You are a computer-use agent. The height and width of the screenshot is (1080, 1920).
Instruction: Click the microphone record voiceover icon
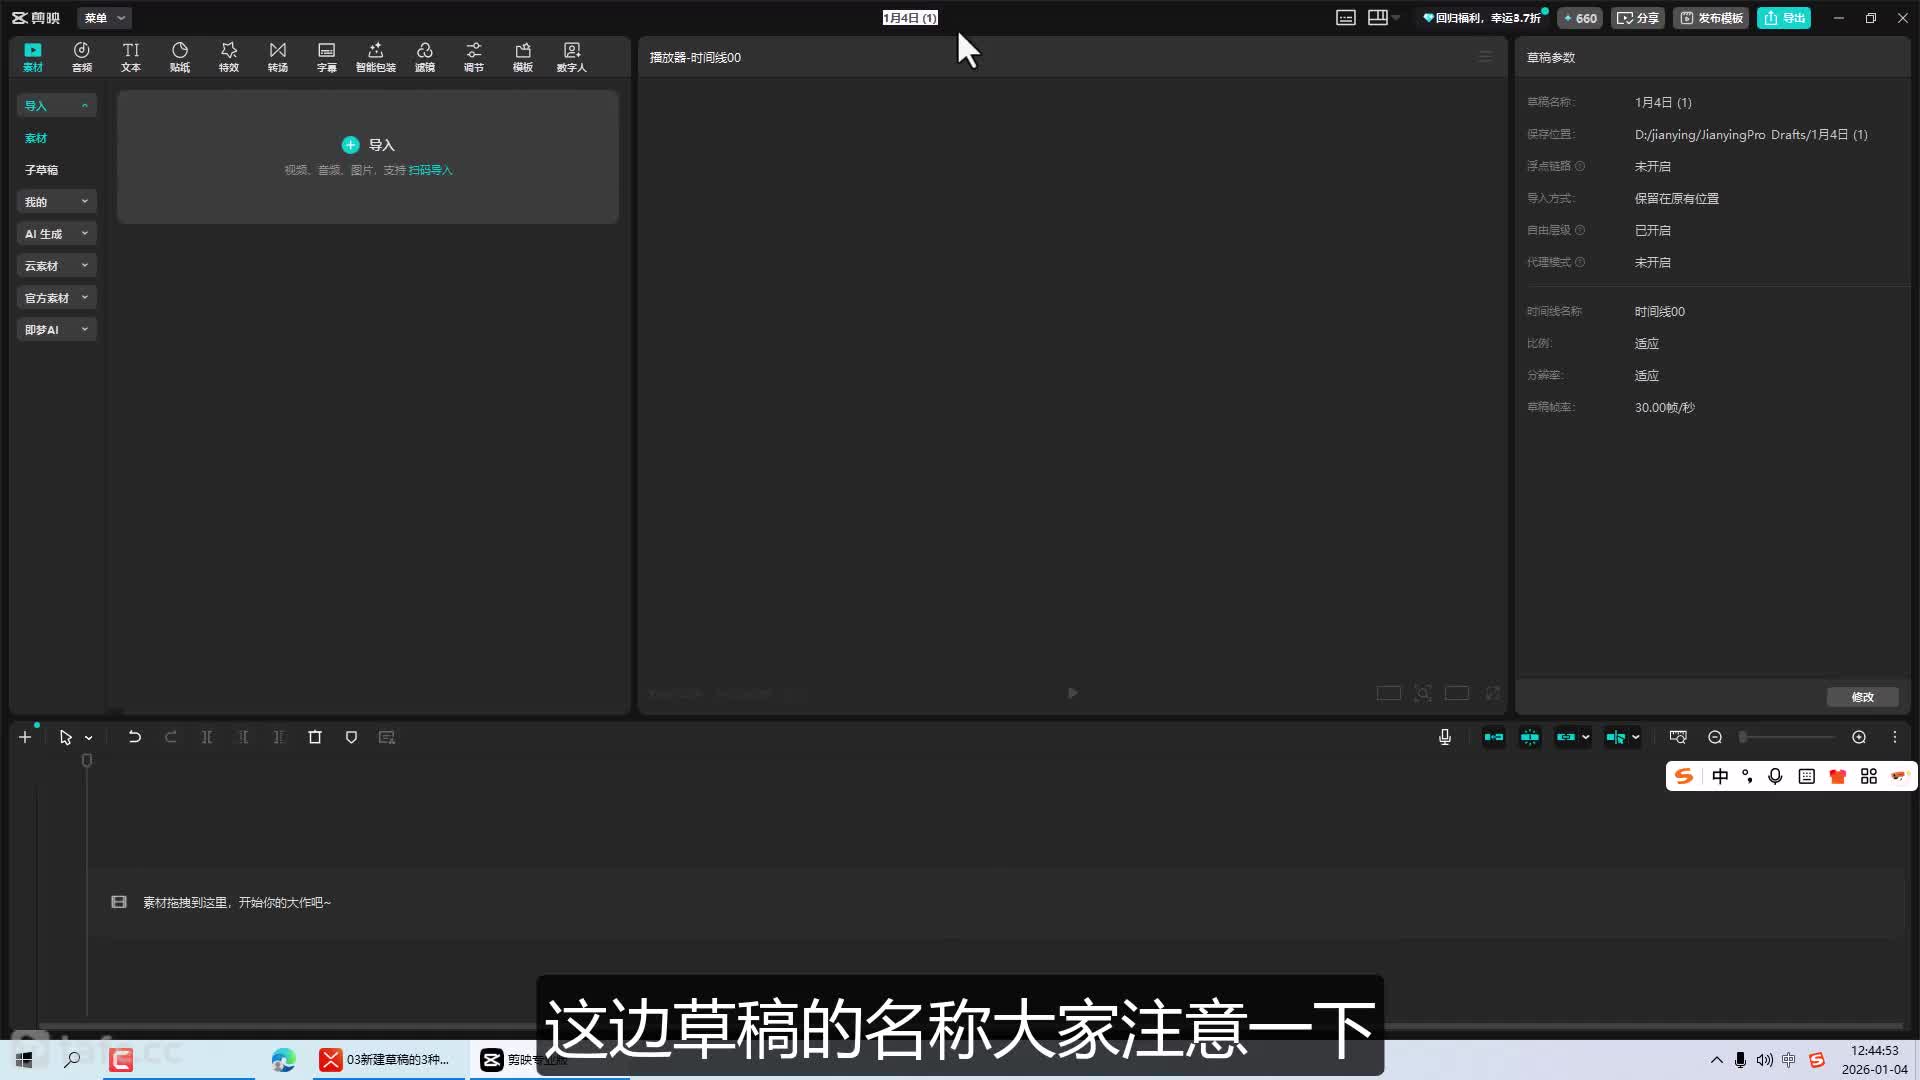(x=1445, y=737)
